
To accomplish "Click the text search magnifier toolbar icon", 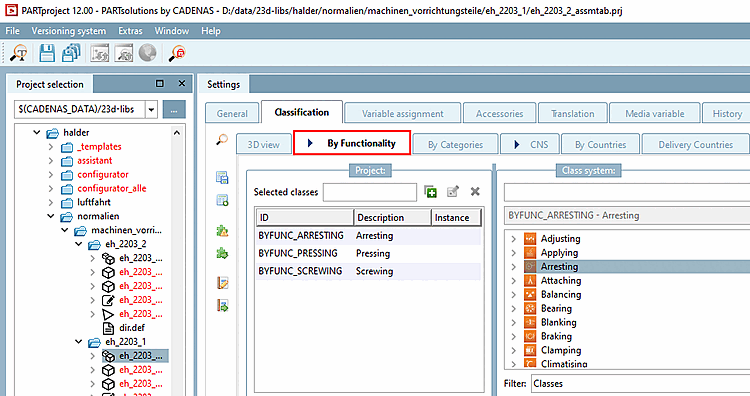I will 19,53.
